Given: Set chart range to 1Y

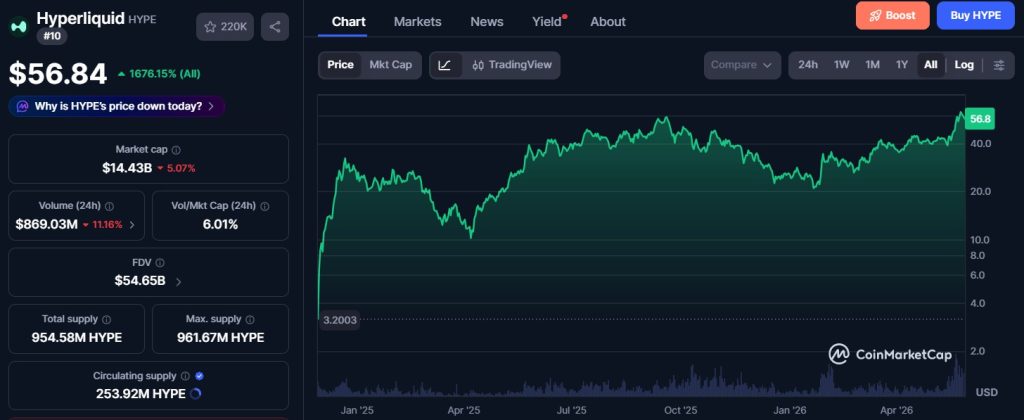Looking at the screenshot, I should tap(902, 65).
